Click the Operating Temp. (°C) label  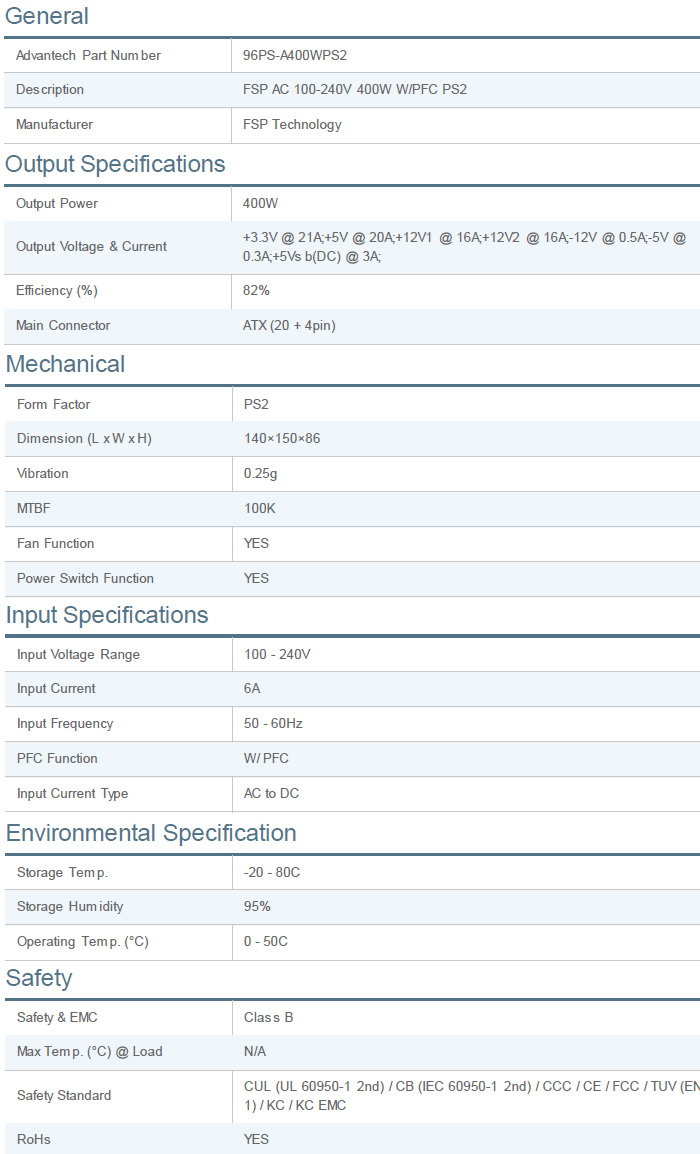tap(82, 942)
